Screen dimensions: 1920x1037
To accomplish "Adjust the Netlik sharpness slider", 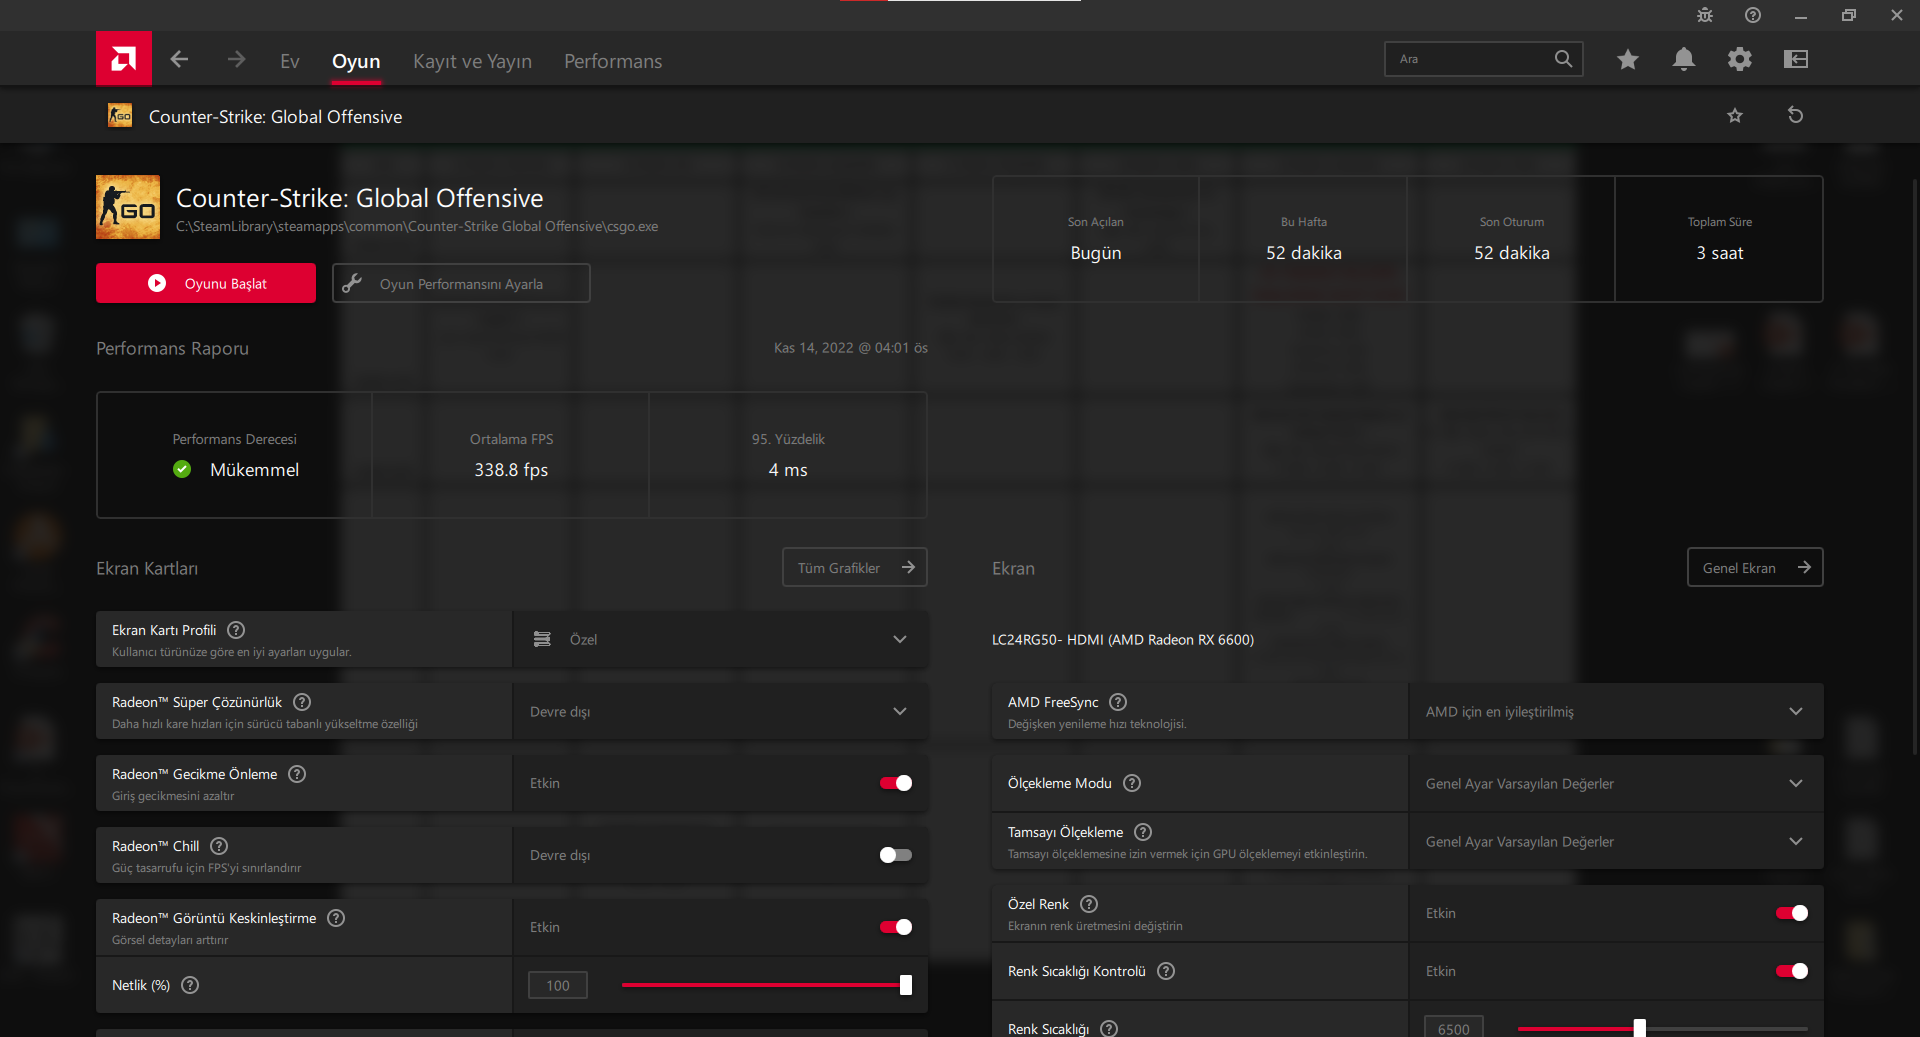I will (x=766, y=985).
